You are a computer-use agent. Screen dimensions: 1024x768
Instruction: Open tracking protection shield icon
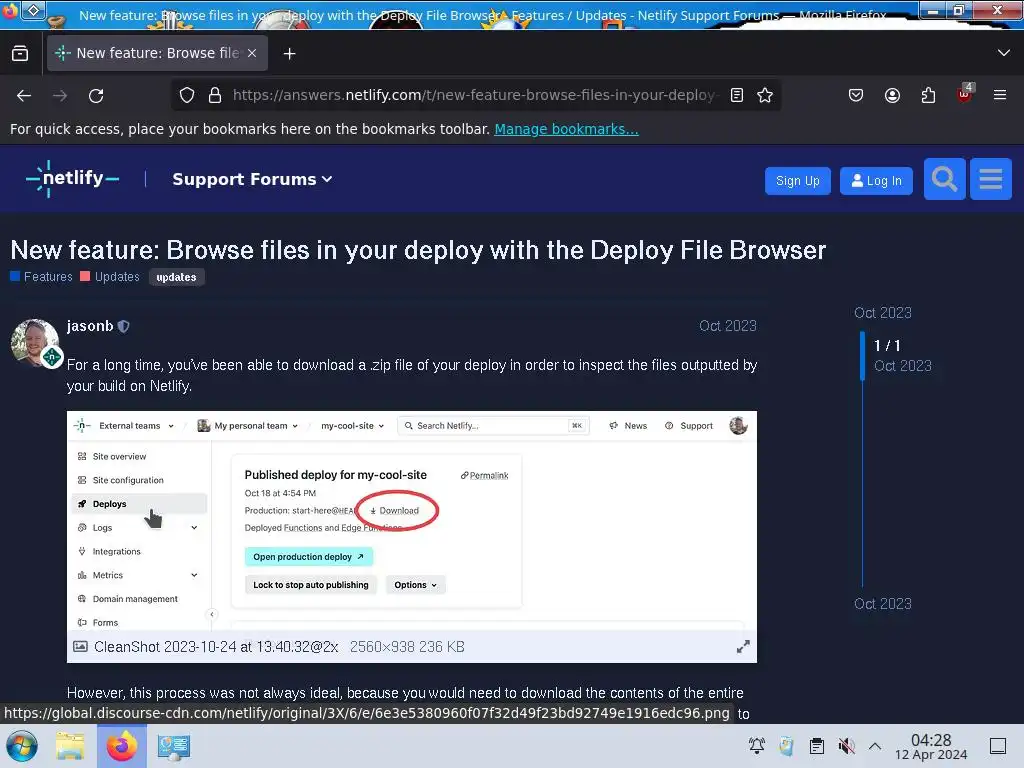187,95
